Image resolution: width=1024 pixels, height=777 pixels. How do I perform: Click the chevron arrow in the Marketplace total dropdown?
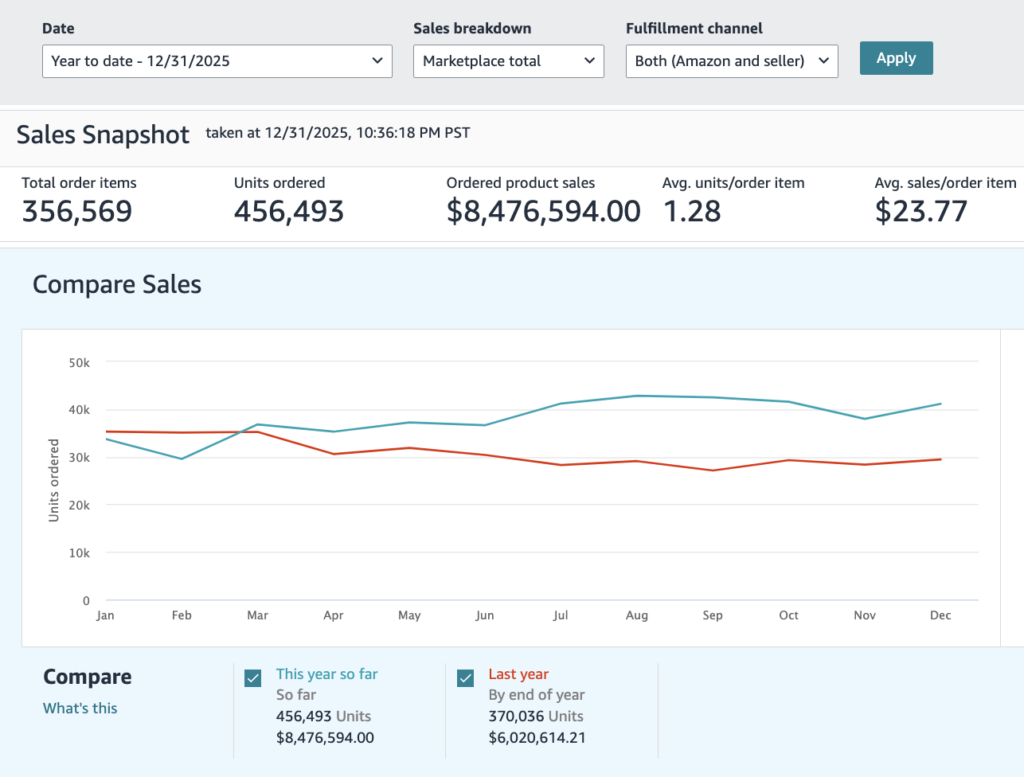coord(590,61)
